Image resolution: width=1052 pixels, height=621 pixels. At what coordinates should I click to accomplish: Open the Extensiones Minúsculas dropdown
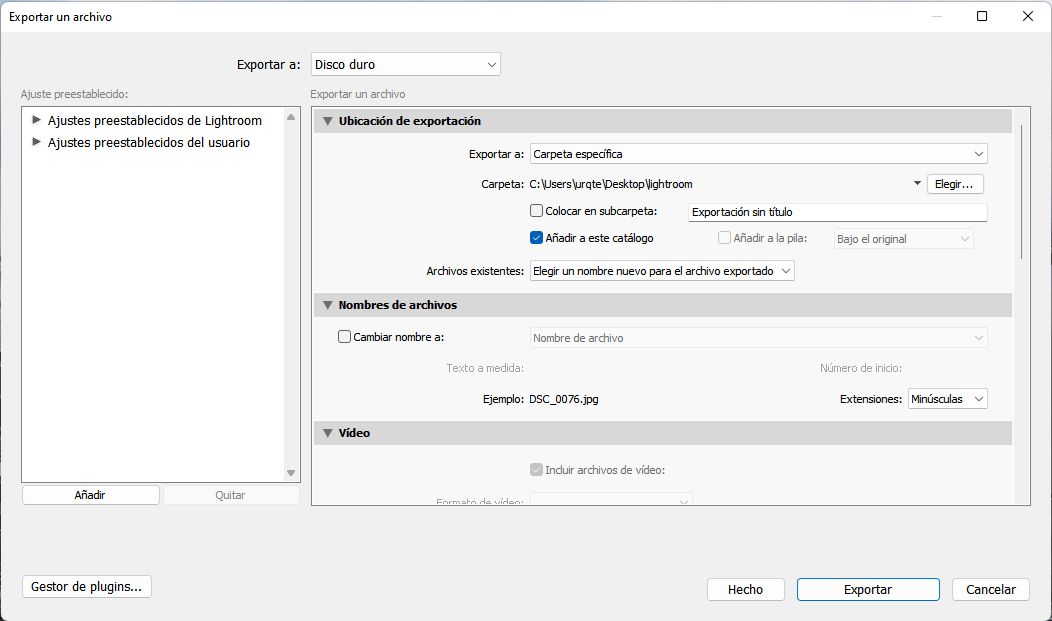click(x=947, y=399)
